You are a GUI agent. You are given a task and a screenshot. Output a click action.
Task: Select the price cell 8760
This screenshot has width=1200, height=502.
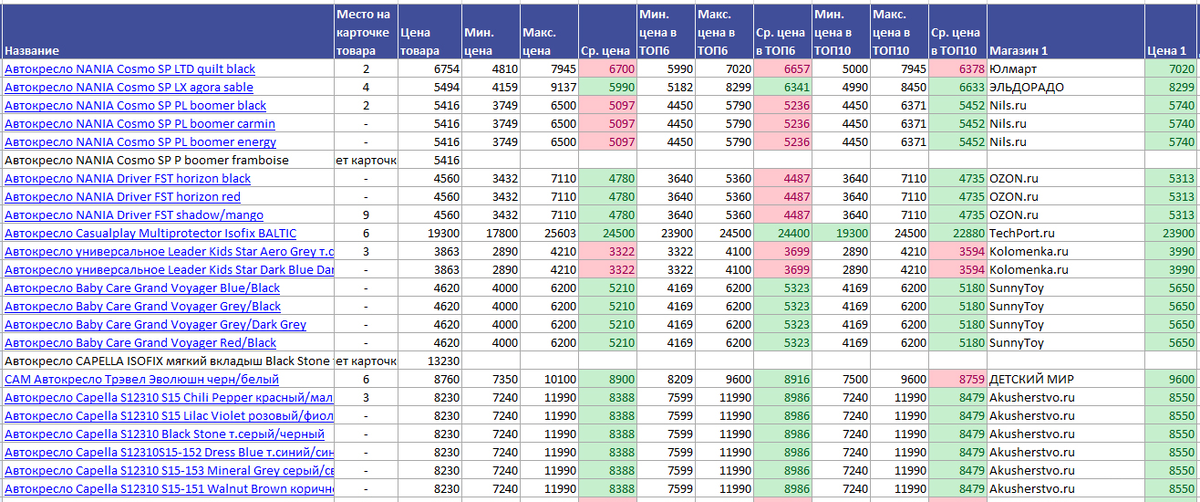[x=430, y=379]
